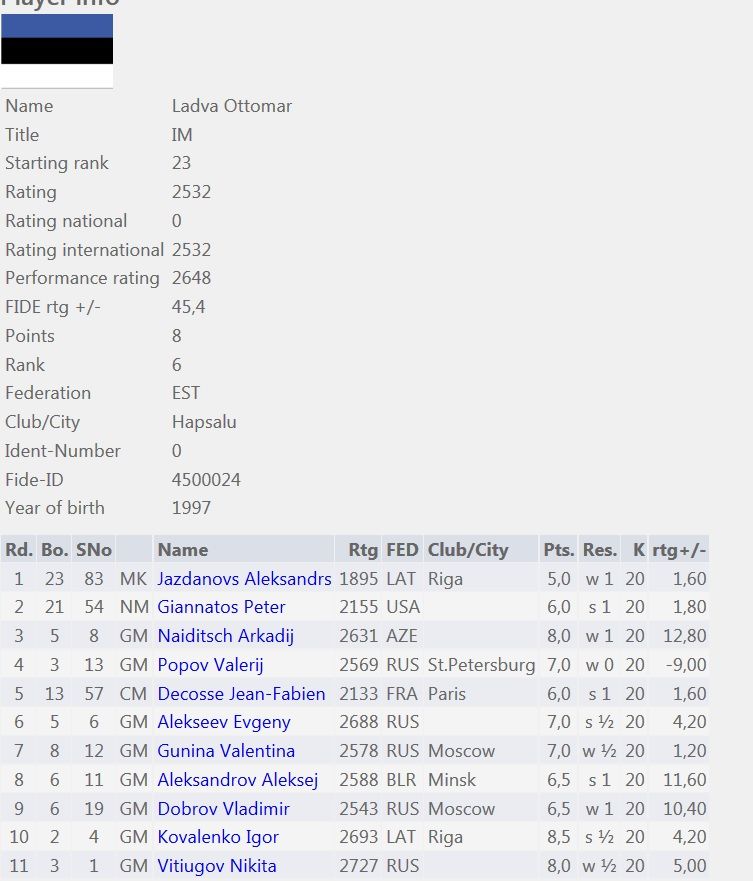The width and height of the screenshot is (753, 881).
Task: Click the Performance rating value 2648
Action: [191, 278]
